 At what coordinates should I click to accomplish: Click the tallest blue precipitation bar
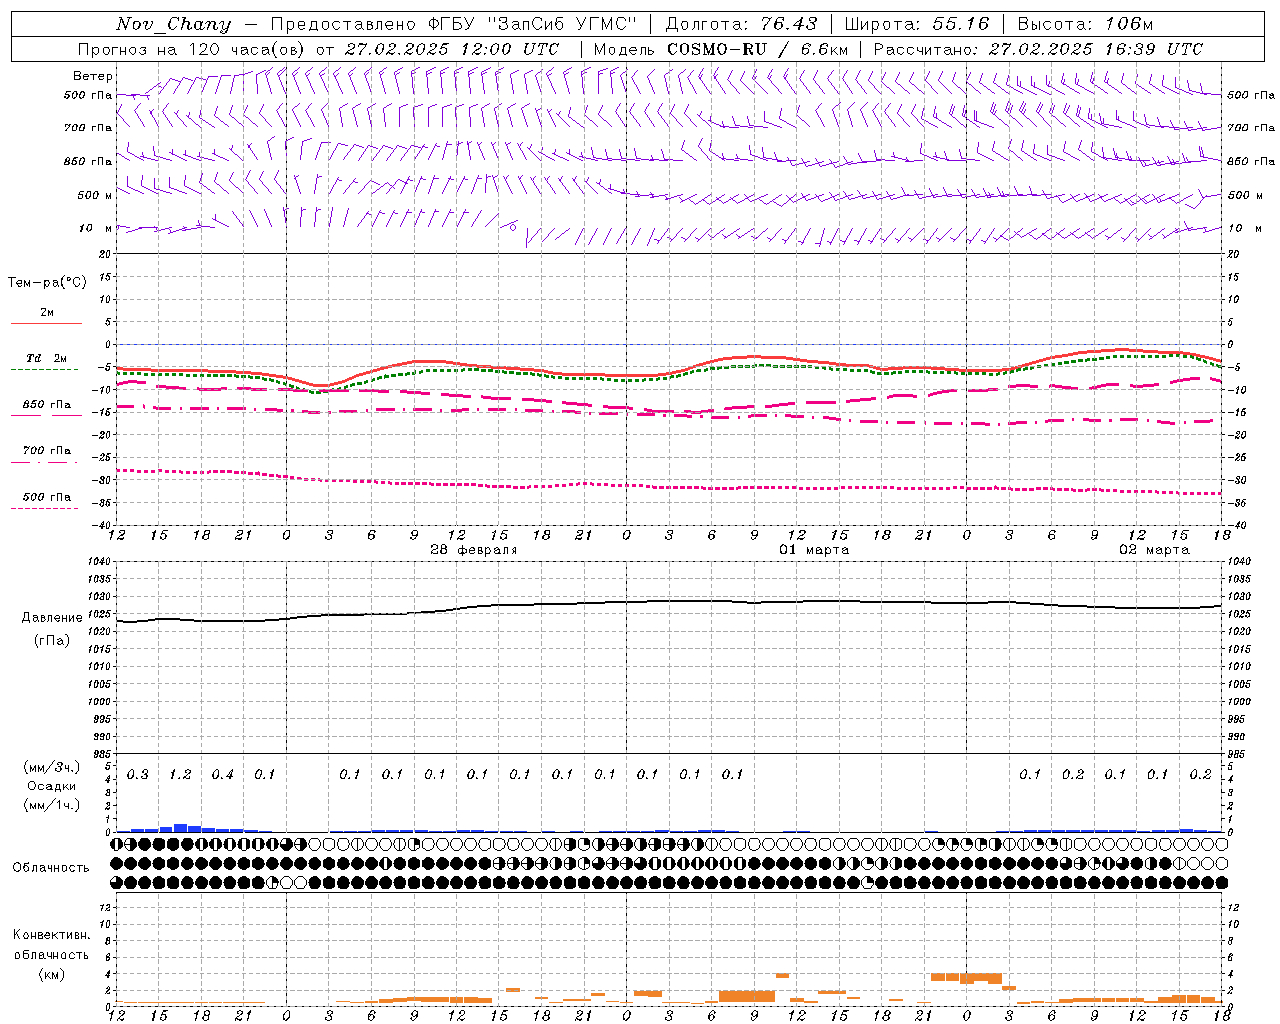click(x=181, y=827)
